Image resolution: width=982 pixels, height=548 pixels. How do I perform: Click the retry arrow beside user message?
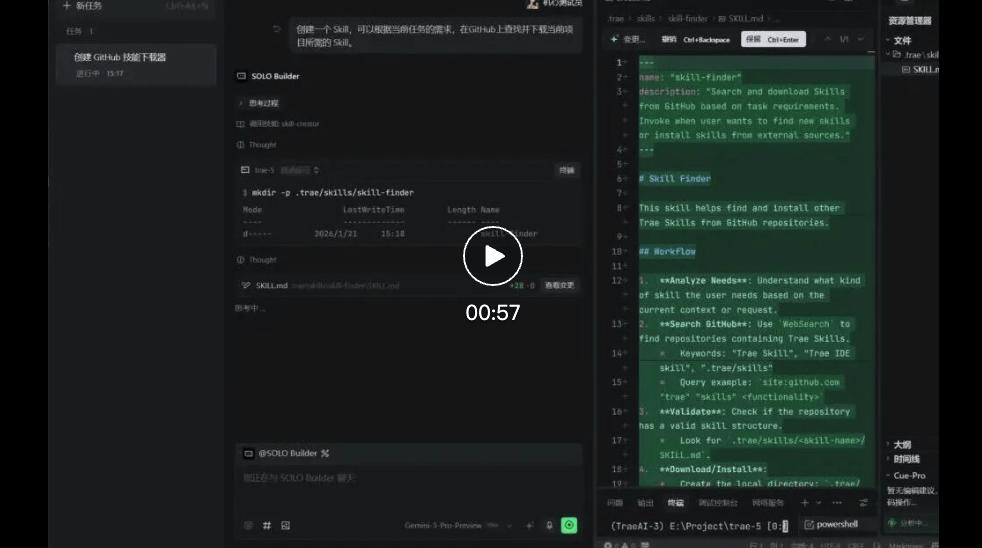pos(276,29)
